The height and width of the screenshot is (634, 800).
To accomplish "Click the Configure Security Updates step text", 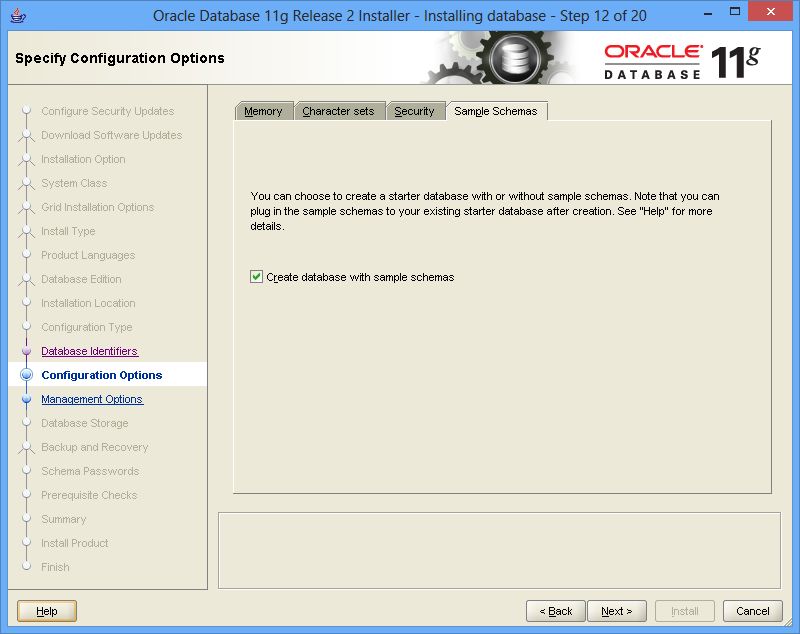I will [x=108, y=111].
